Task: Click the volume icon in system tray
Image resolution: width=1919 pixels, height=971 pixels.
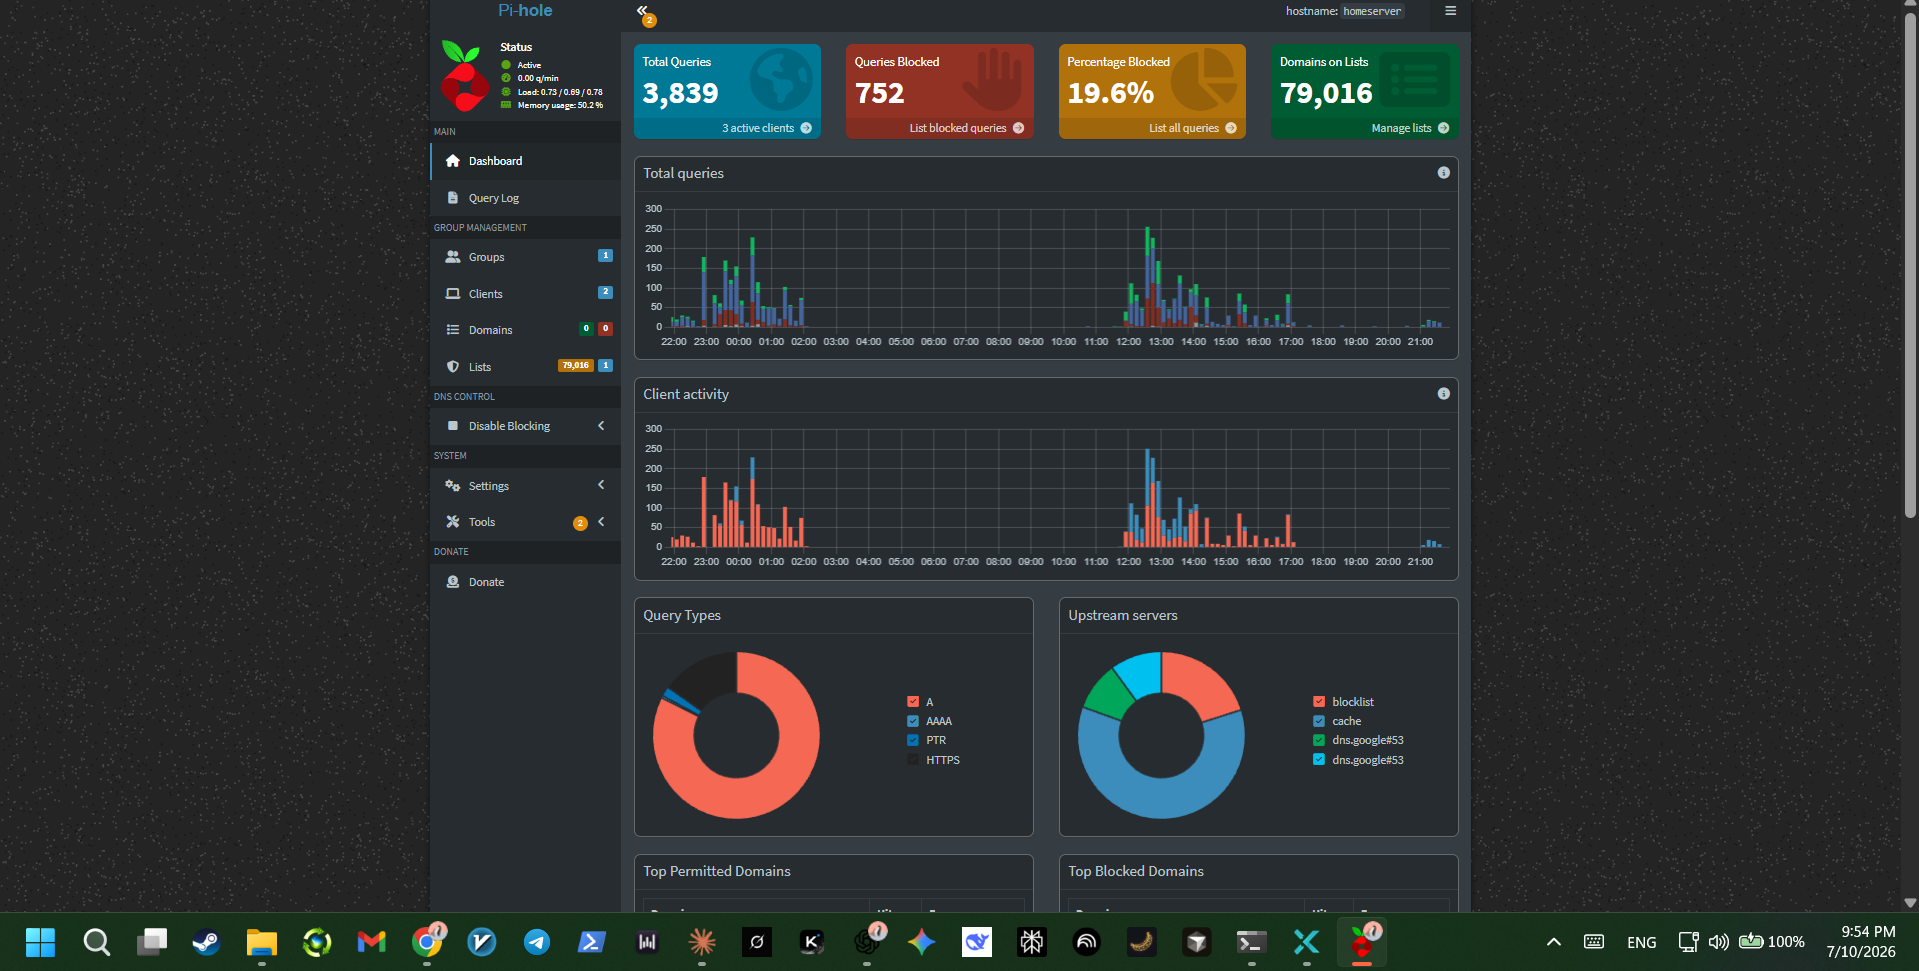Action: 1718,942
